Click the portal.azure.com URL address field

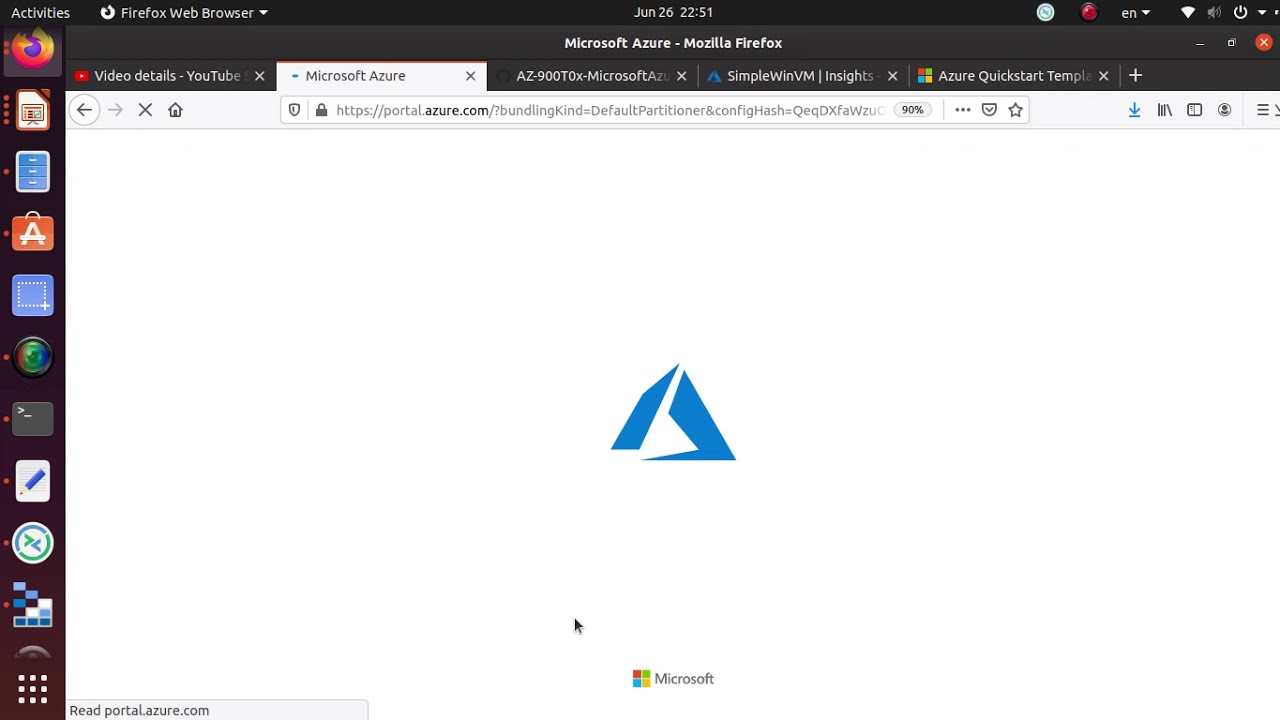[x=610, y=110]
